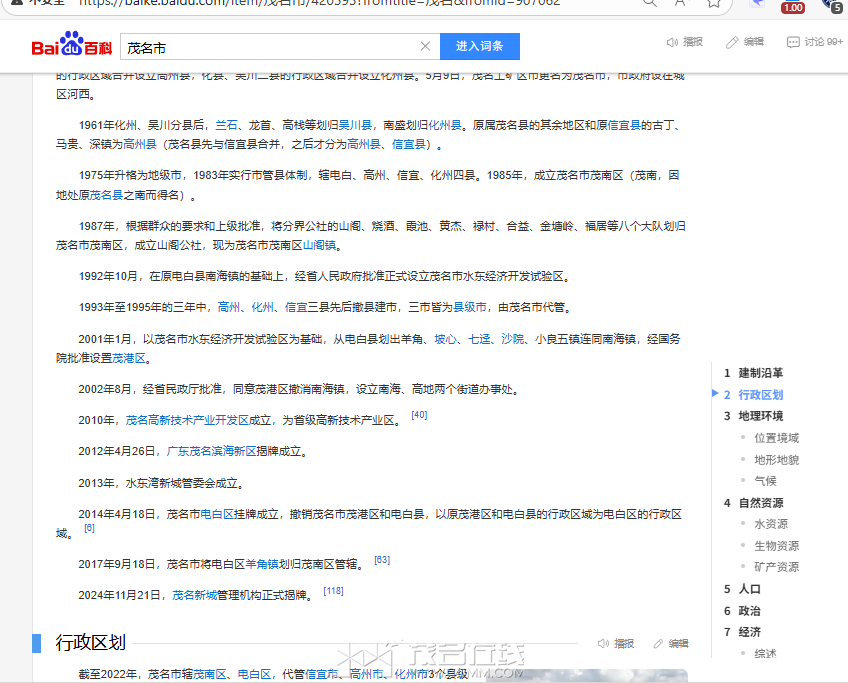Click the browser bookmark star icon
The width and height of the screenshot is (848, 683).
point(714,3)
